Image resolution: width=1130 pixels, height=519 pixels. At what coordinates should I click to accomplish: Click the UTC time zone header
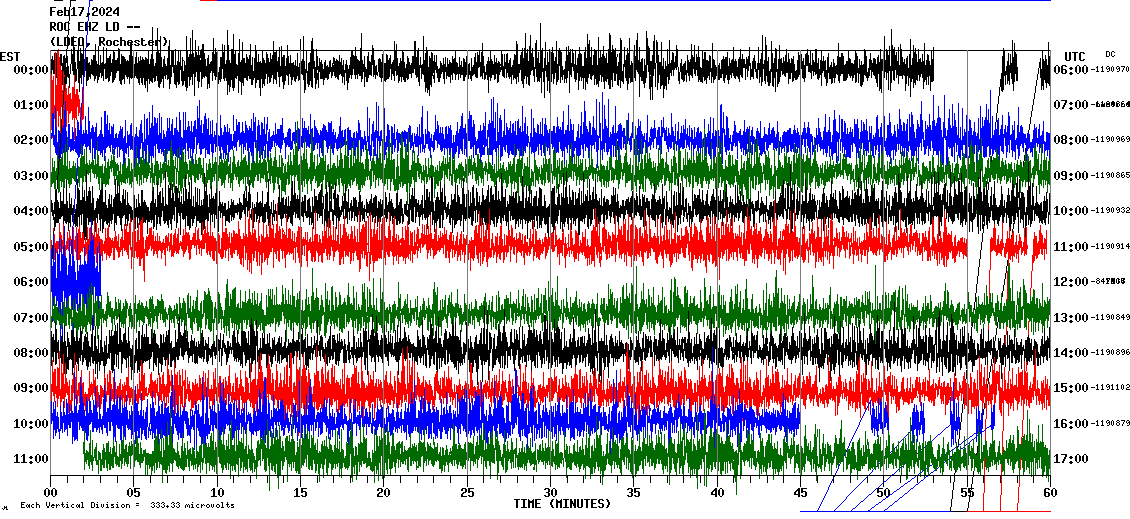[x=1075, y=56]
